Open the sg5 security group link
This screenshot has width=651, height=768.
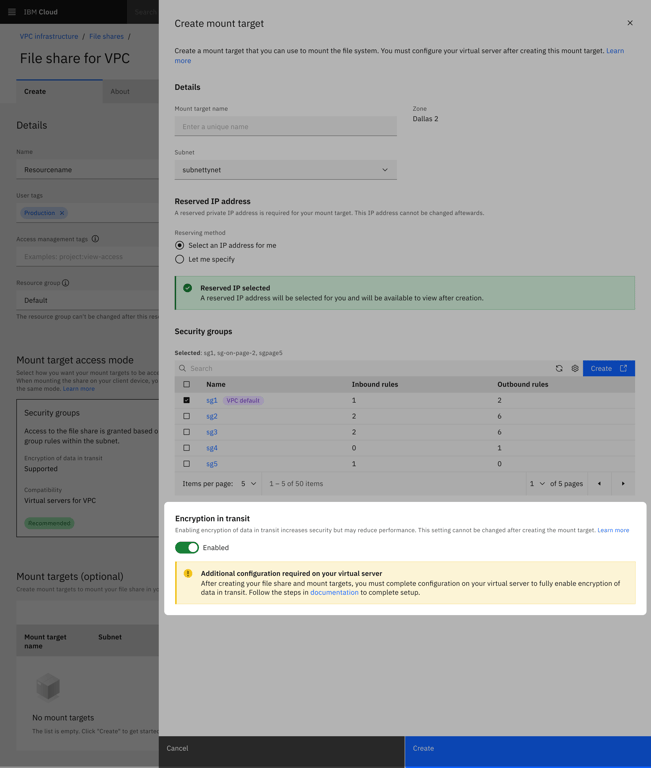coord(212,464)
